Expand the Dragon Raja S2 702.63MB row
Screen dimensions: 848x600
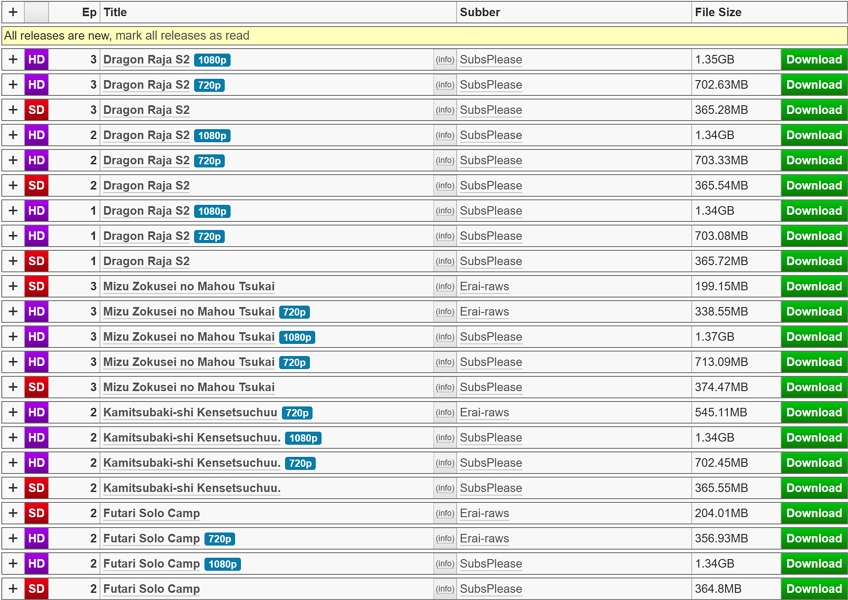13,85
